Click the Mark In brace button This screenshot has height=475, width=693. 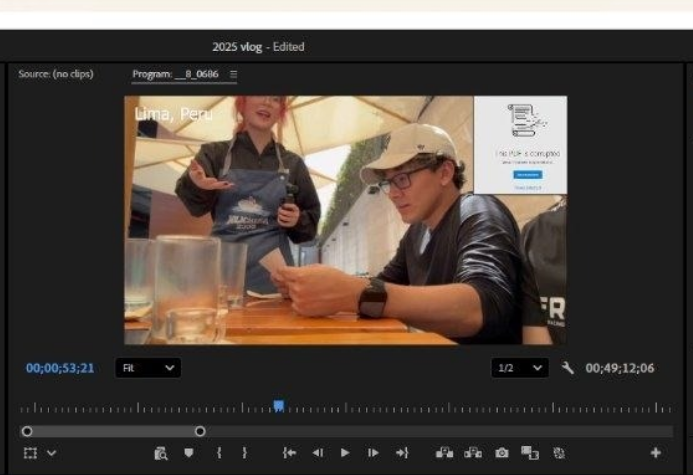[x=219, y=453]
